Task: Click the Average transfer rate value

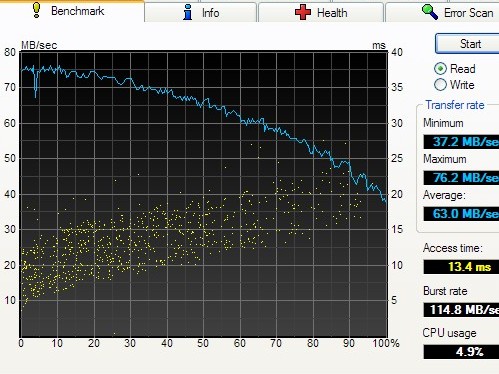Action: click(x=461, y=213)
